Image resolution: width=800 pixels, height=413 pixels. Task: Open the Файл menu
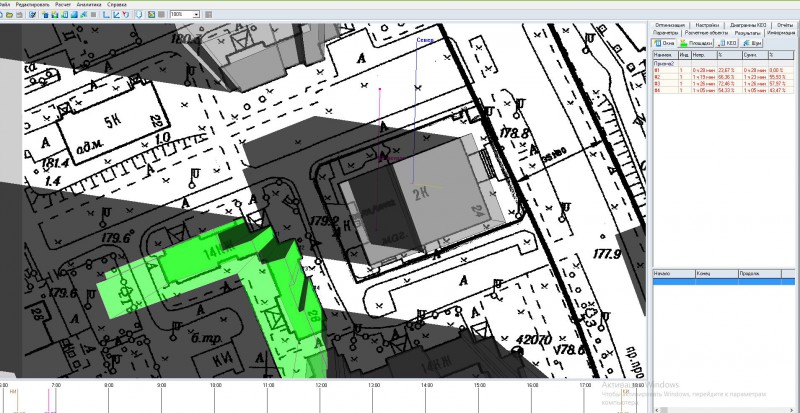coord(5,5)
